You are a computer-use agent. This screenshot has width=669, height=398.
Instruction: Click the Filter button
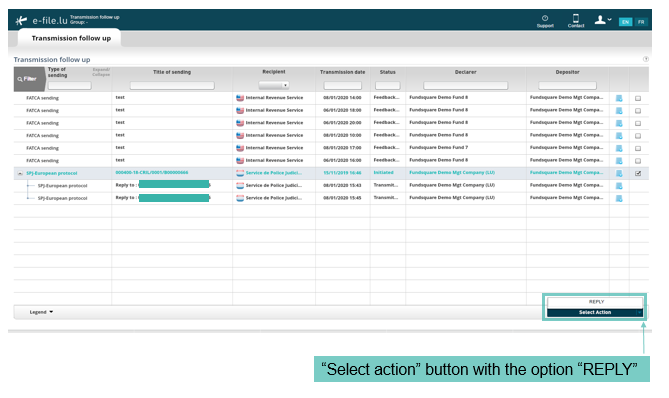[x=29, y=79]
